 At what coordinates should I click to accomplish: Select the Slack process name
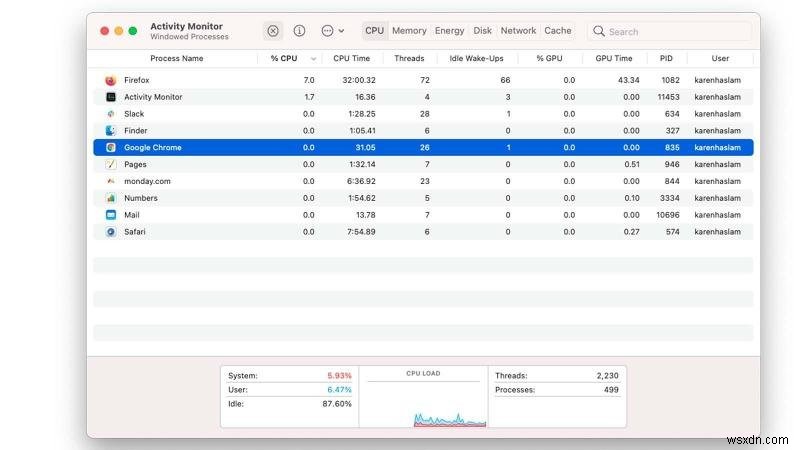click(x=134, y=114)
